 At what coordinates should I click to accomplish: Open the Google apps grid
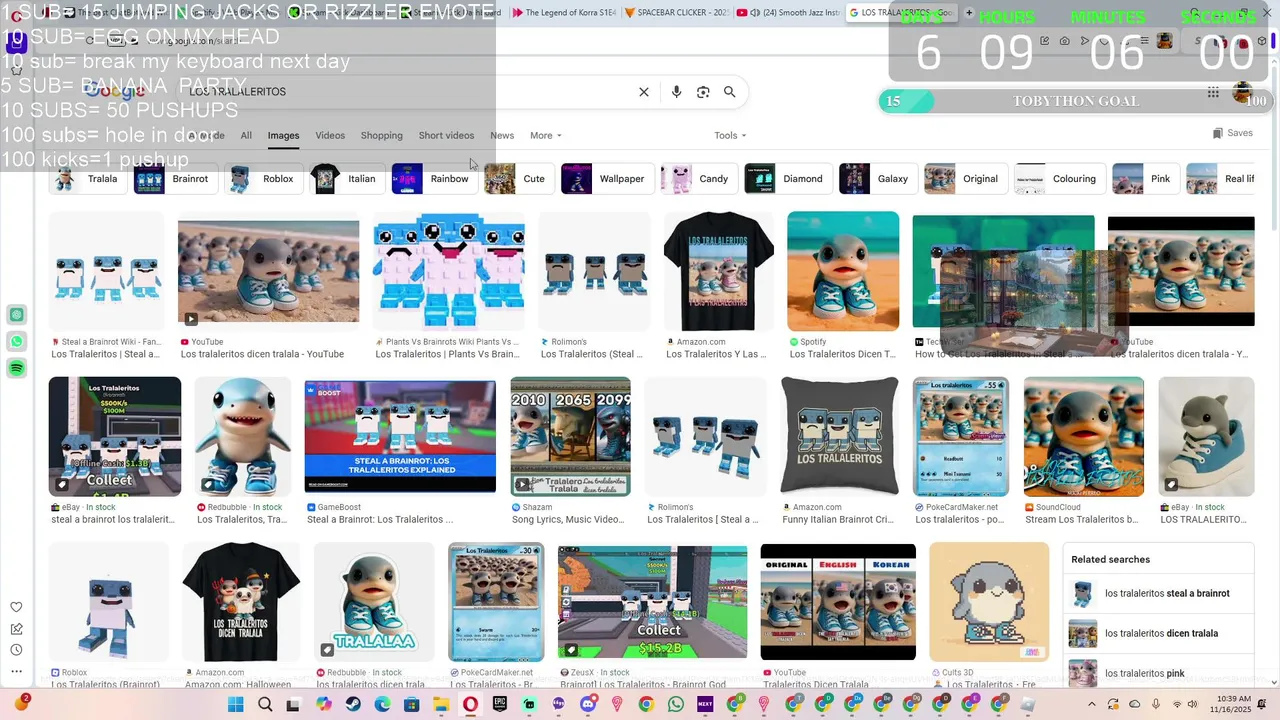point(1213,92)
